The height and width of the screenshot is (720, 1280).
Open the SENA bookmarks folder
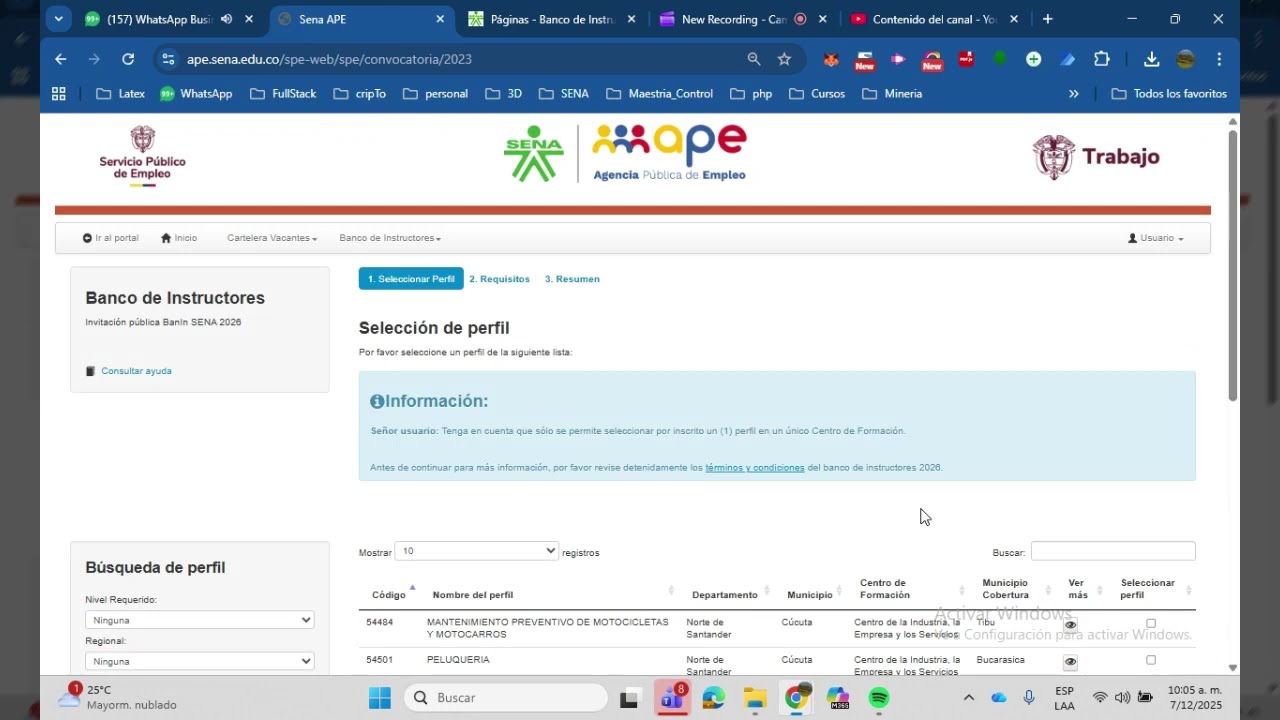(x=564, y=93)
